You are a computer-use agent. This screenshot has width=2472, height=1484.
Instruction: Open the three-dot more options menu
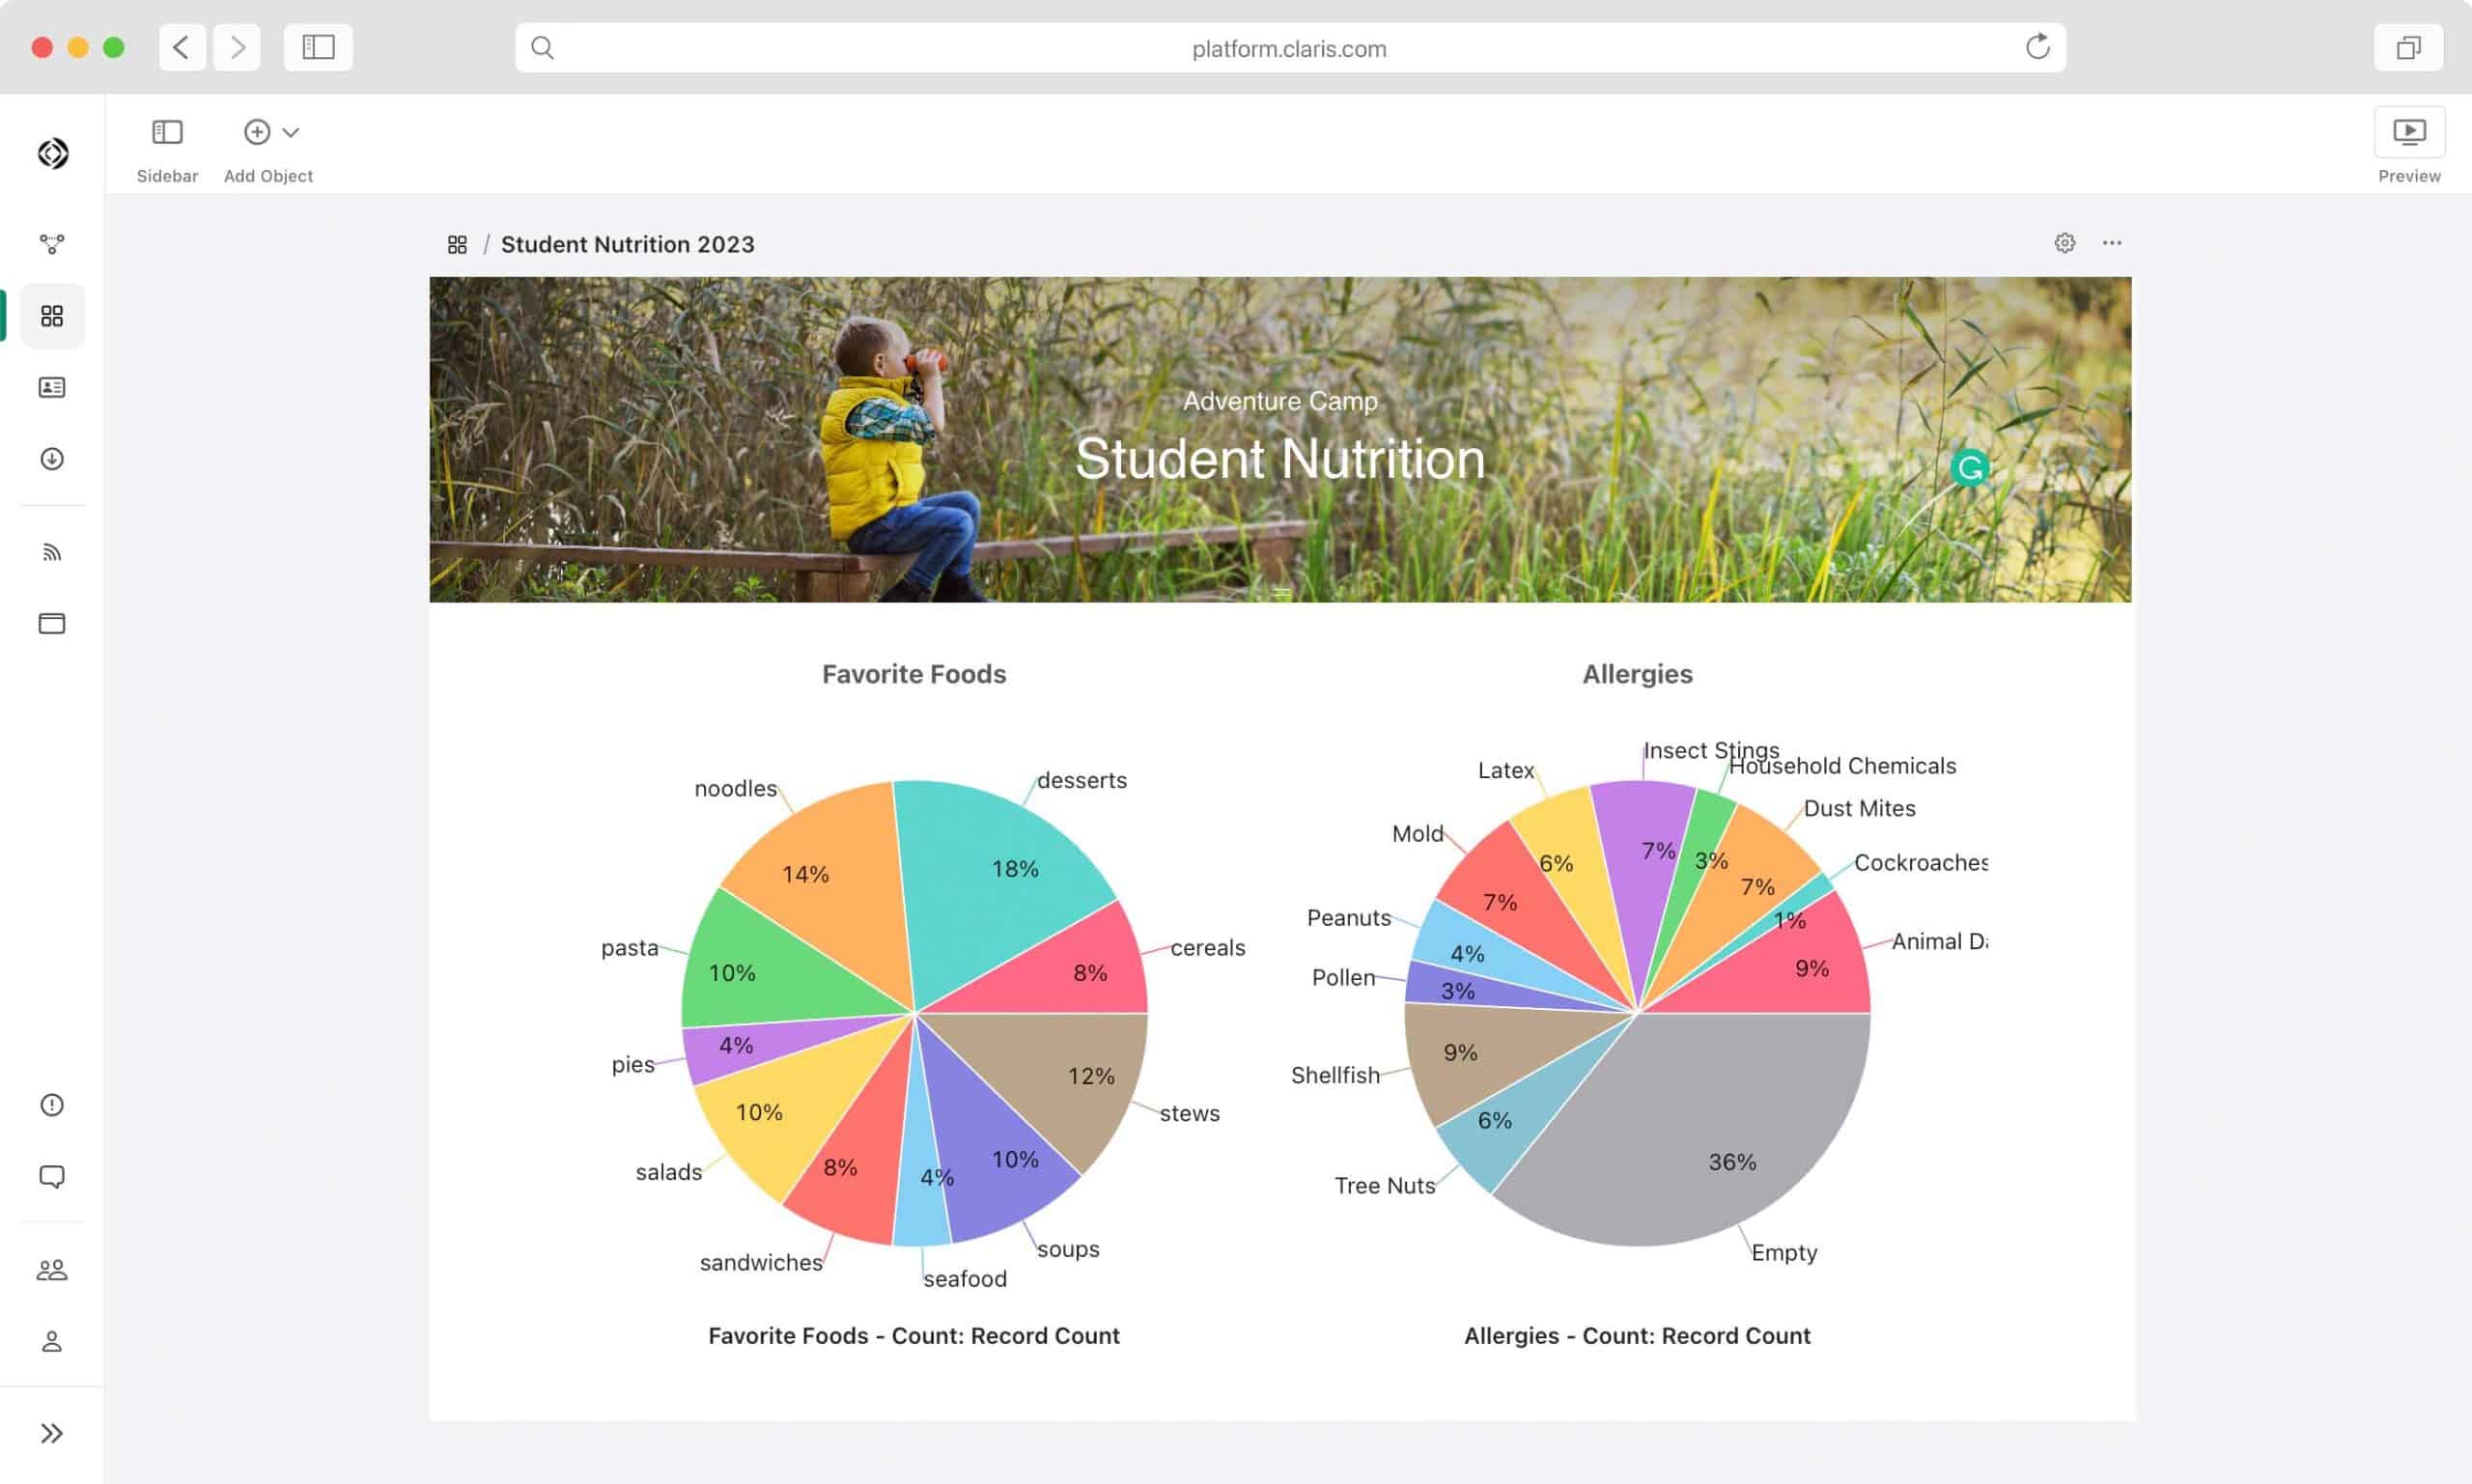click(x=2111, y=243)
